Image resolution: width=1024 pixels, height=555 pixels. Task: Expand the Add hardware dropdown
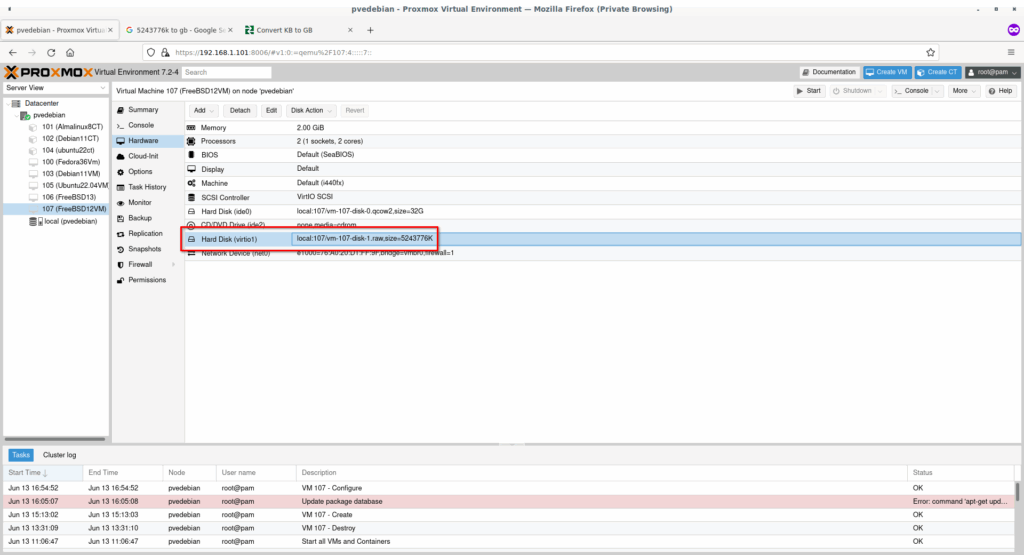pos(203,110)
